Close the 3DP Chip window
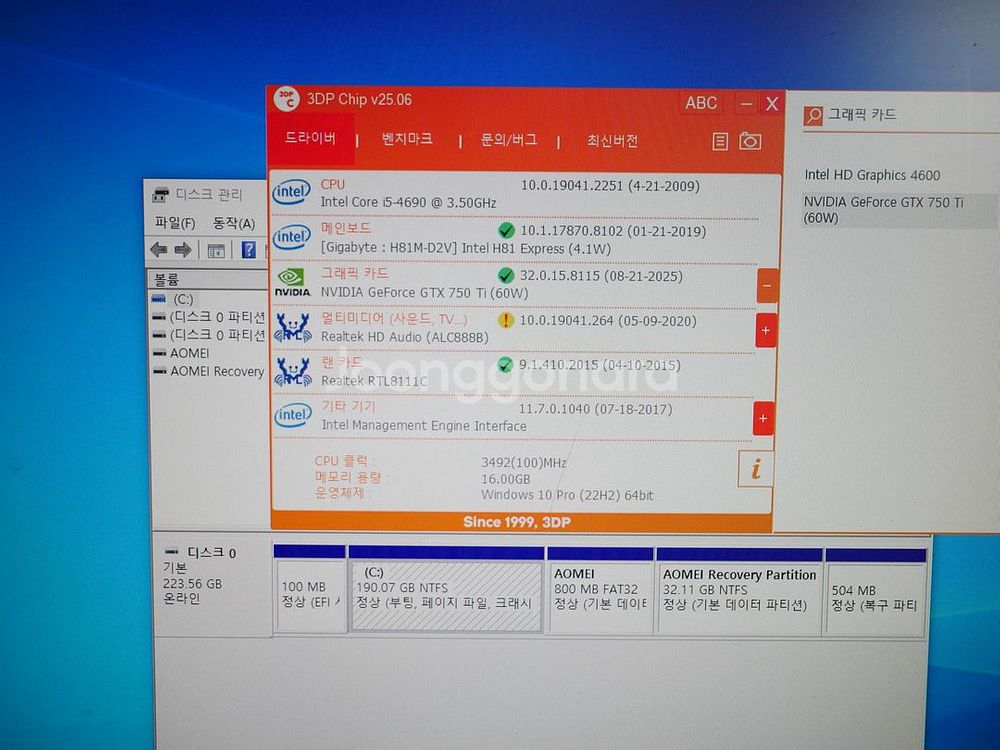Image resolution: width=1000 pixels, height=750 pixels. [x=772, y=104]
